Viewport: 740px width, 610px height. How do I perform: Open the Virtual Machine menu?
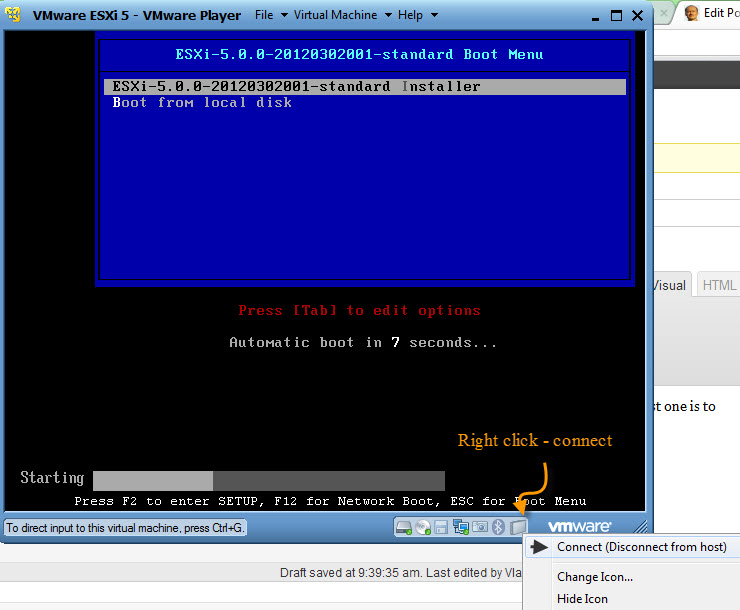point(335,15)
